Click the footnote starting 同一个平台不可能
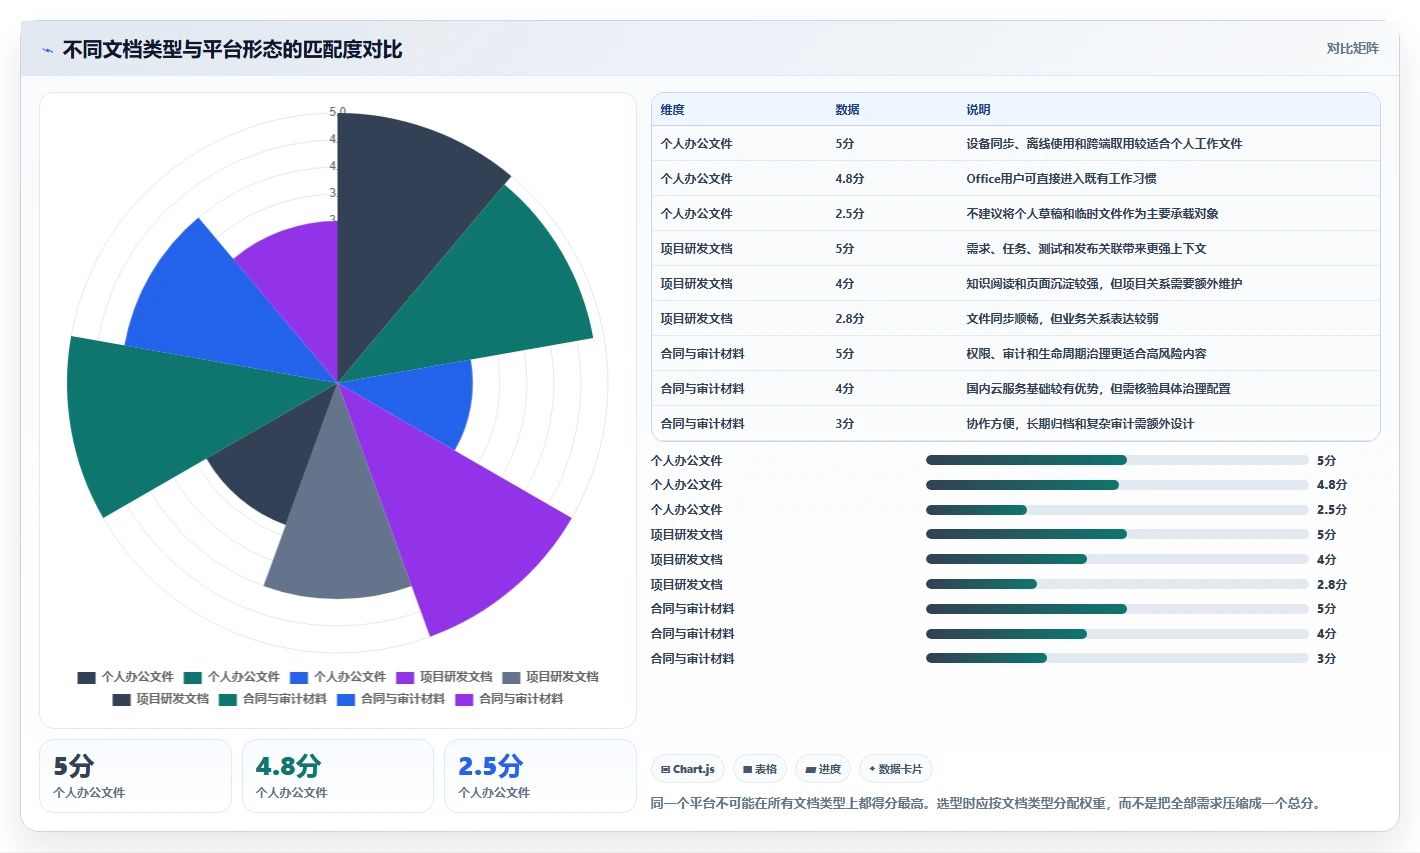This screenshot has width=1420, height=853. (x=987, y=803)
